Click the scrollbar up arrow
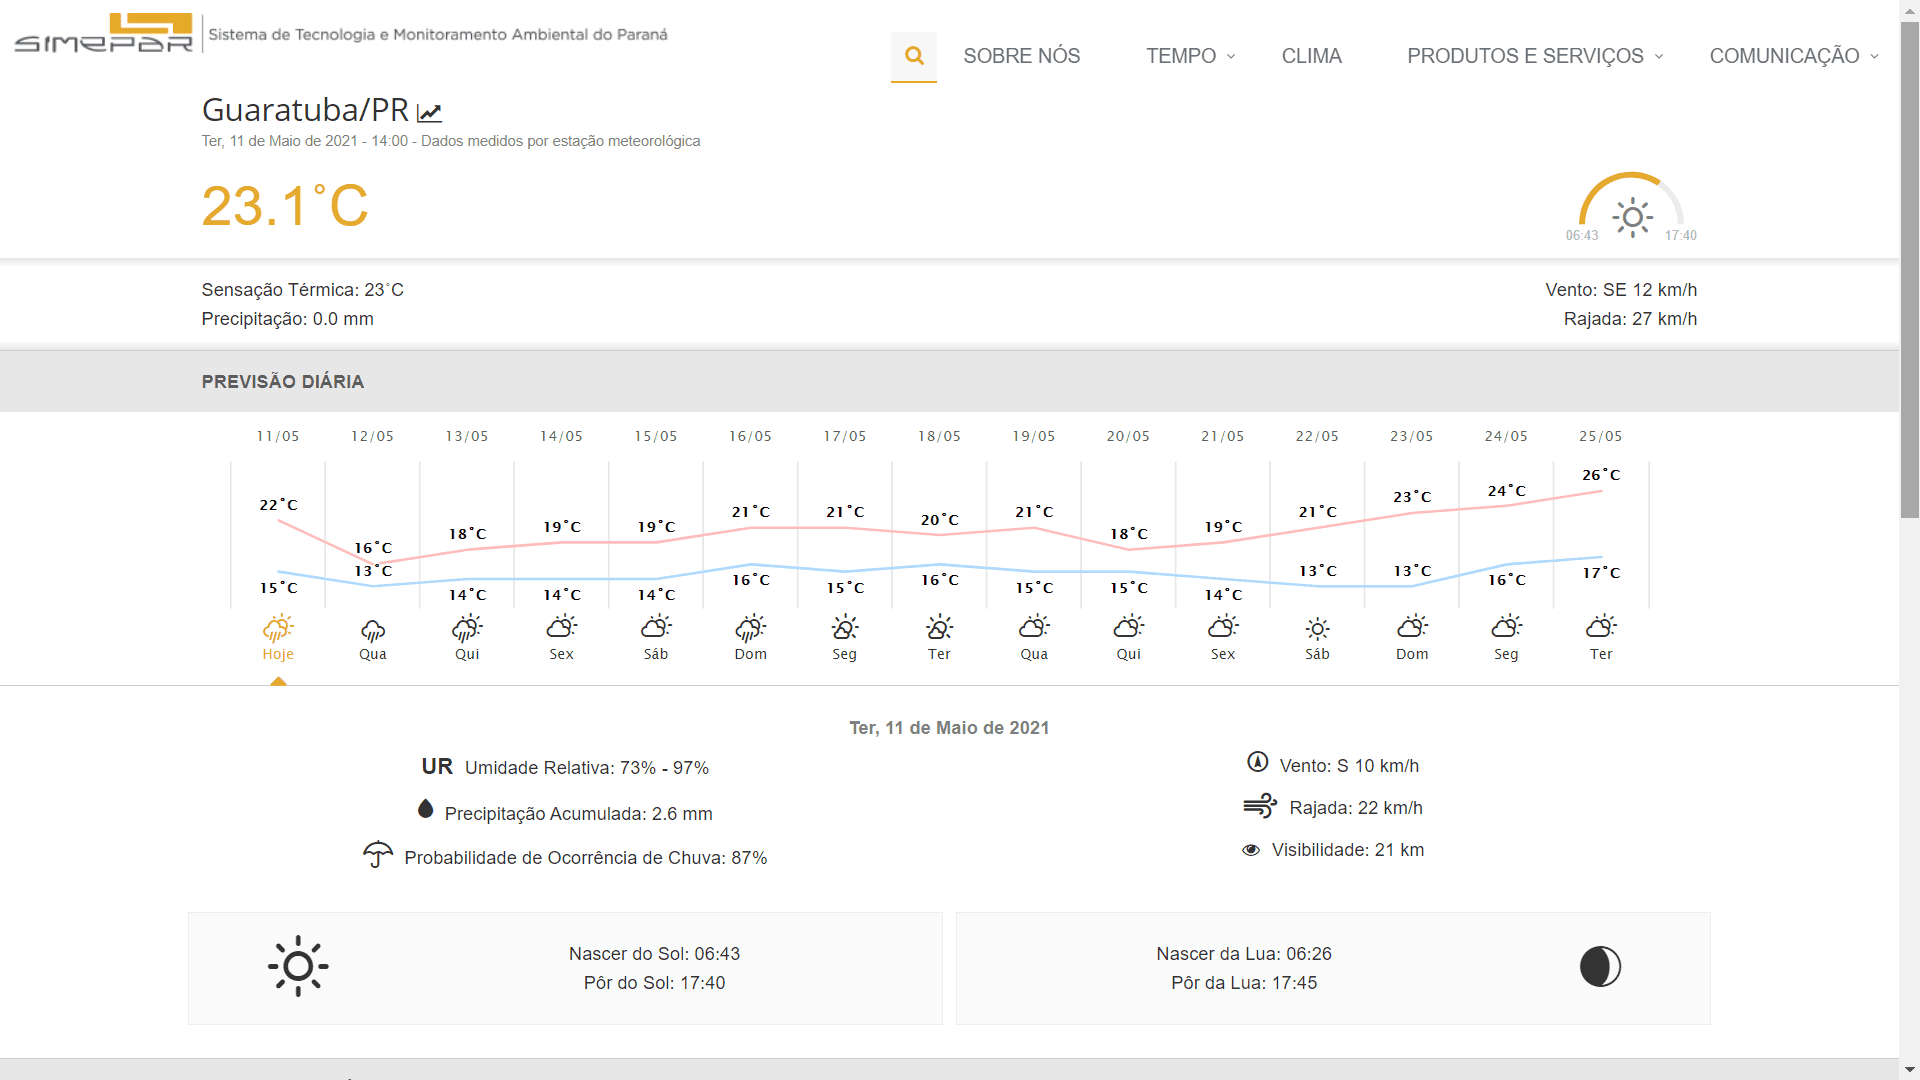The height and width of the screenshot is (1080, 1920). tap(1909, 9)
